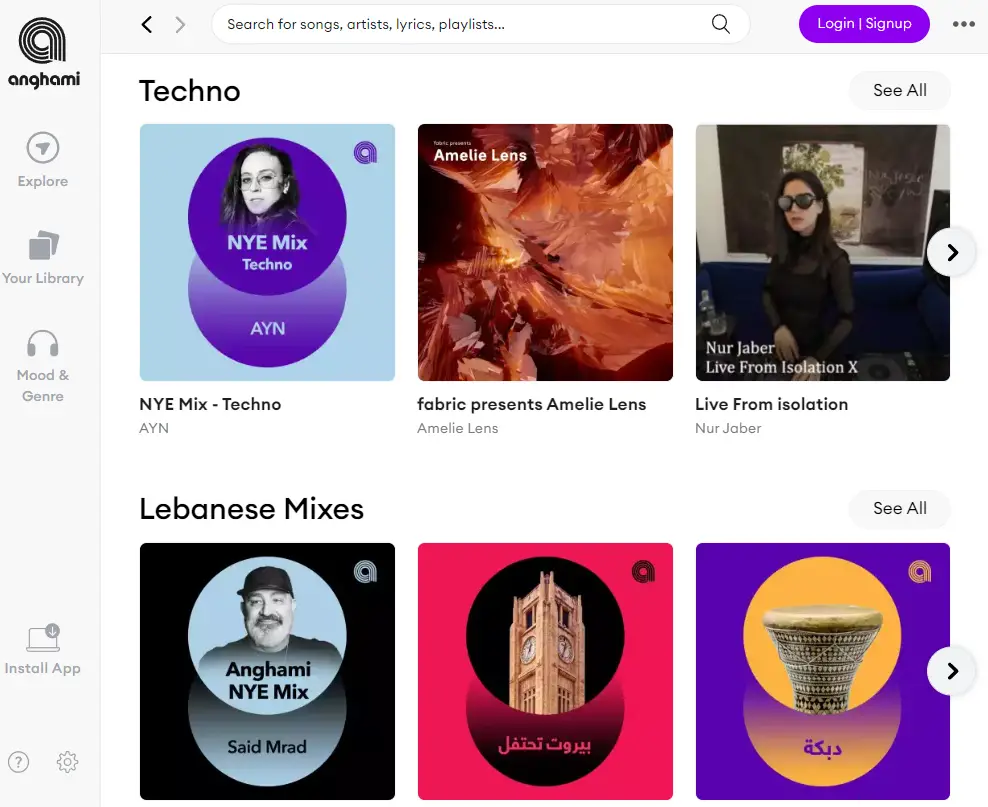Open the Anghami NYE Mix Said Mrad cover
The height and width of the screenshot is (807, 988).
tap(267, 671)
